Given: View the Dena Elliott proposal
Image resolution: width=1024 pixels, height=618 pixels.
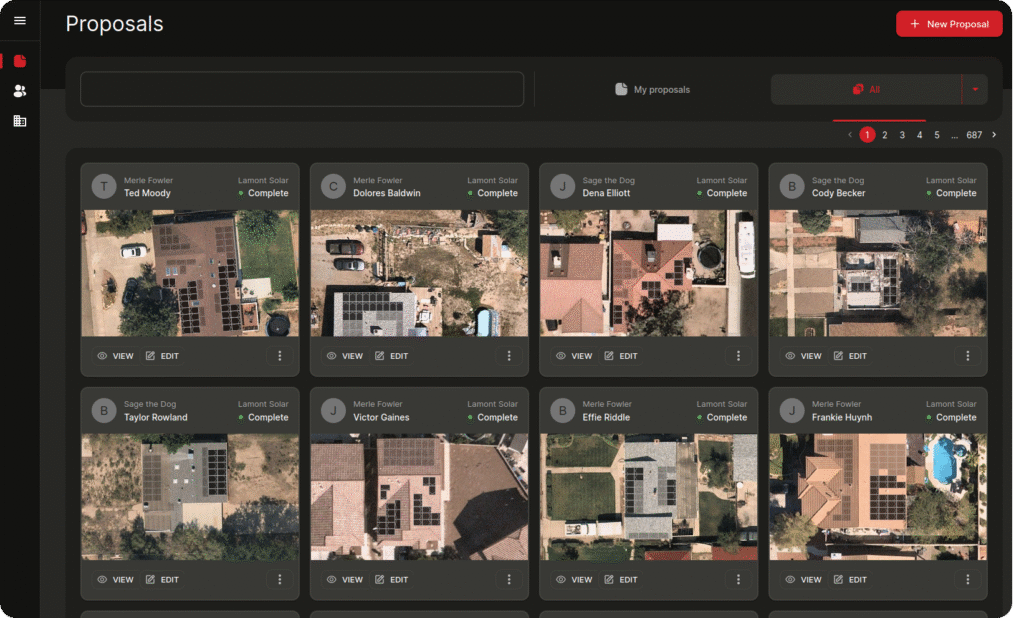Looking at the screenshot, I should point(573,356).
